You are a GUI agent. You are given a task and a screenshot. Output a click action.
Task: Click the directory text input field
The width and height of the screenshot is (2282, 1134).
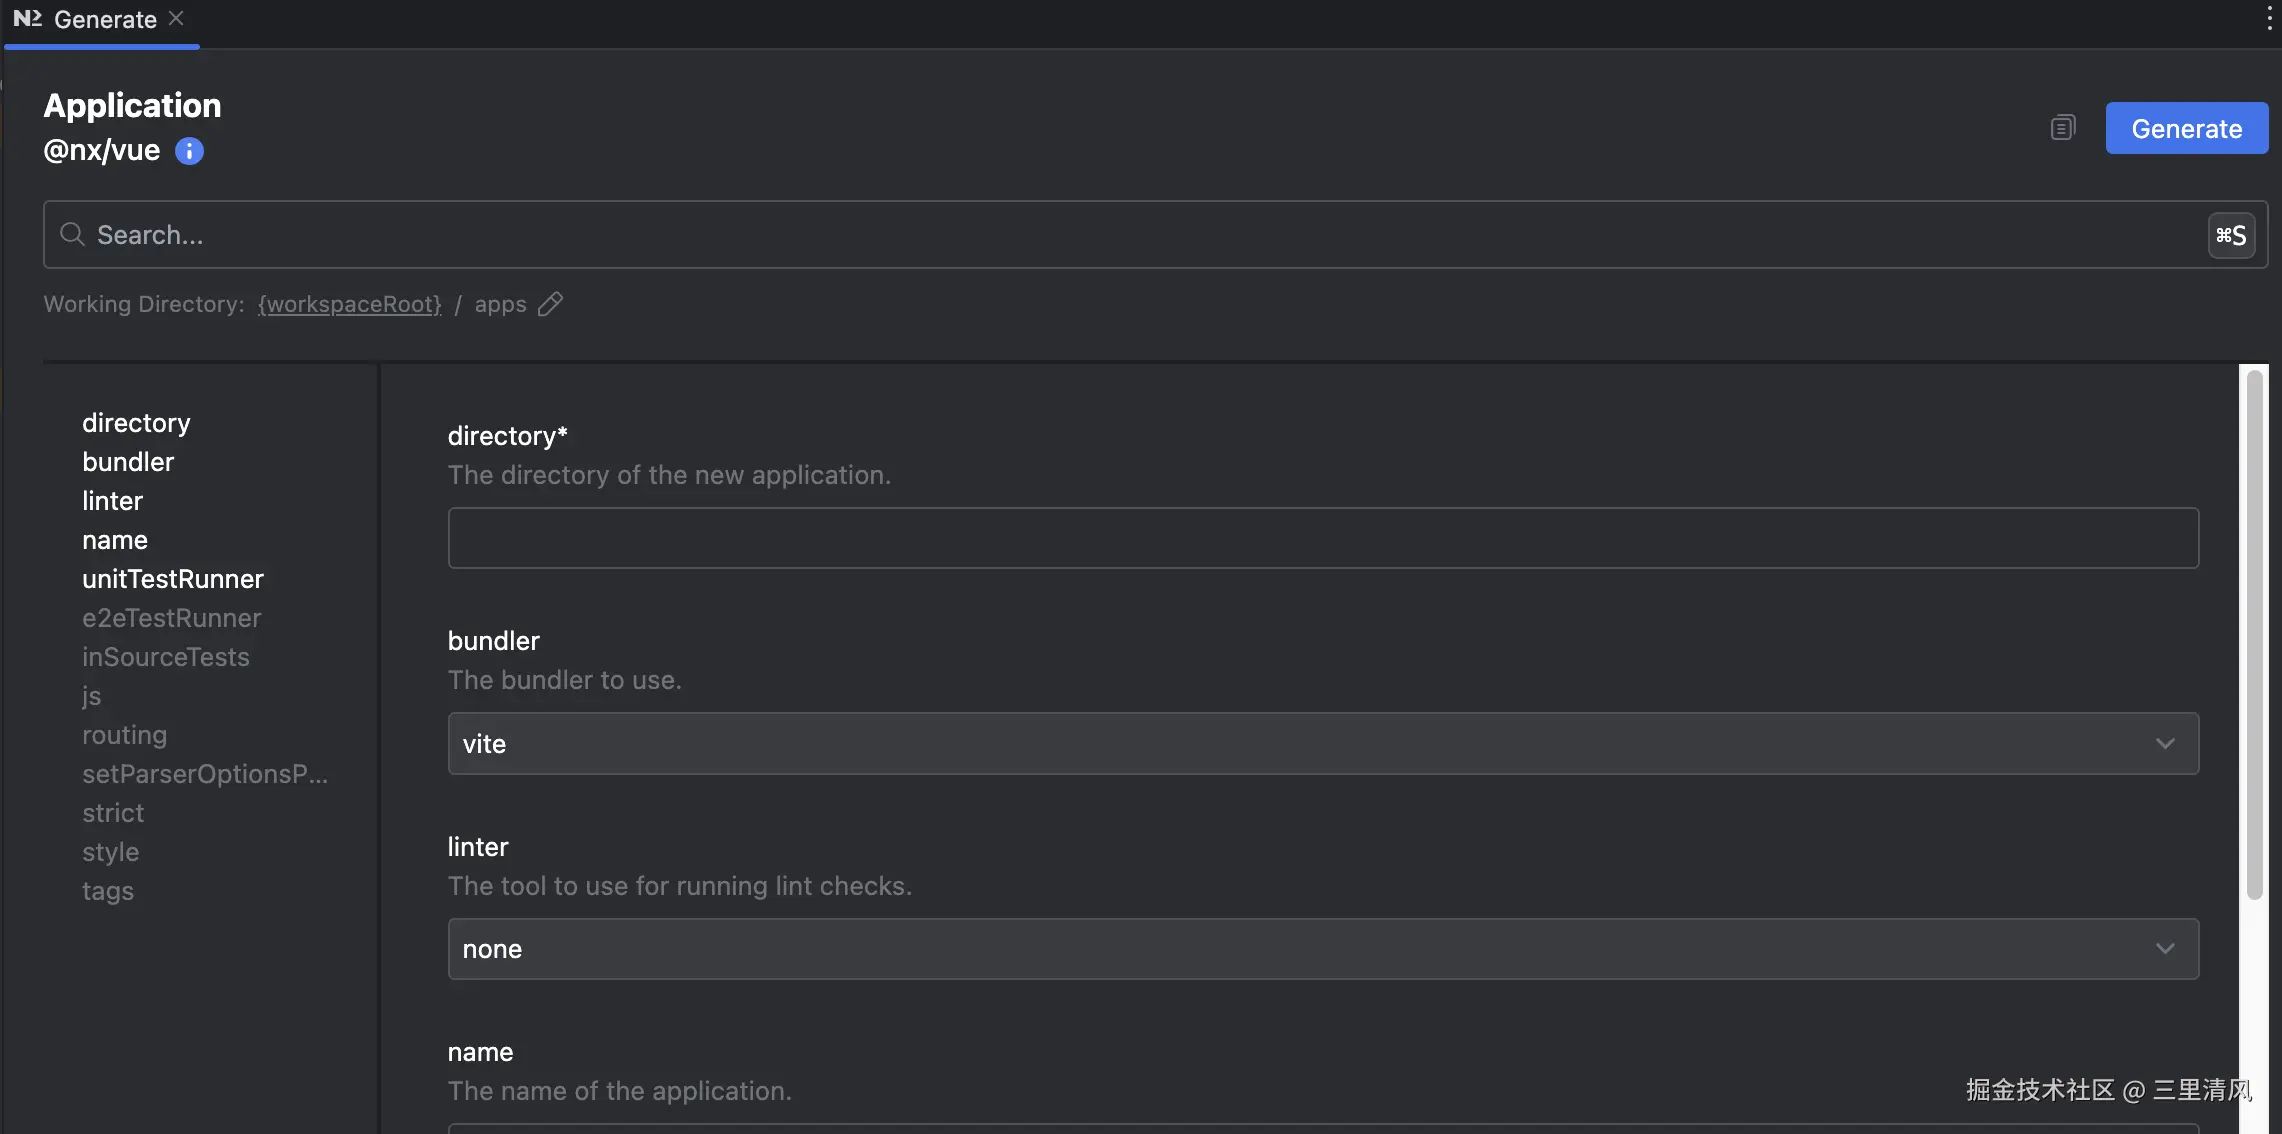click(x=1322, y=538)
